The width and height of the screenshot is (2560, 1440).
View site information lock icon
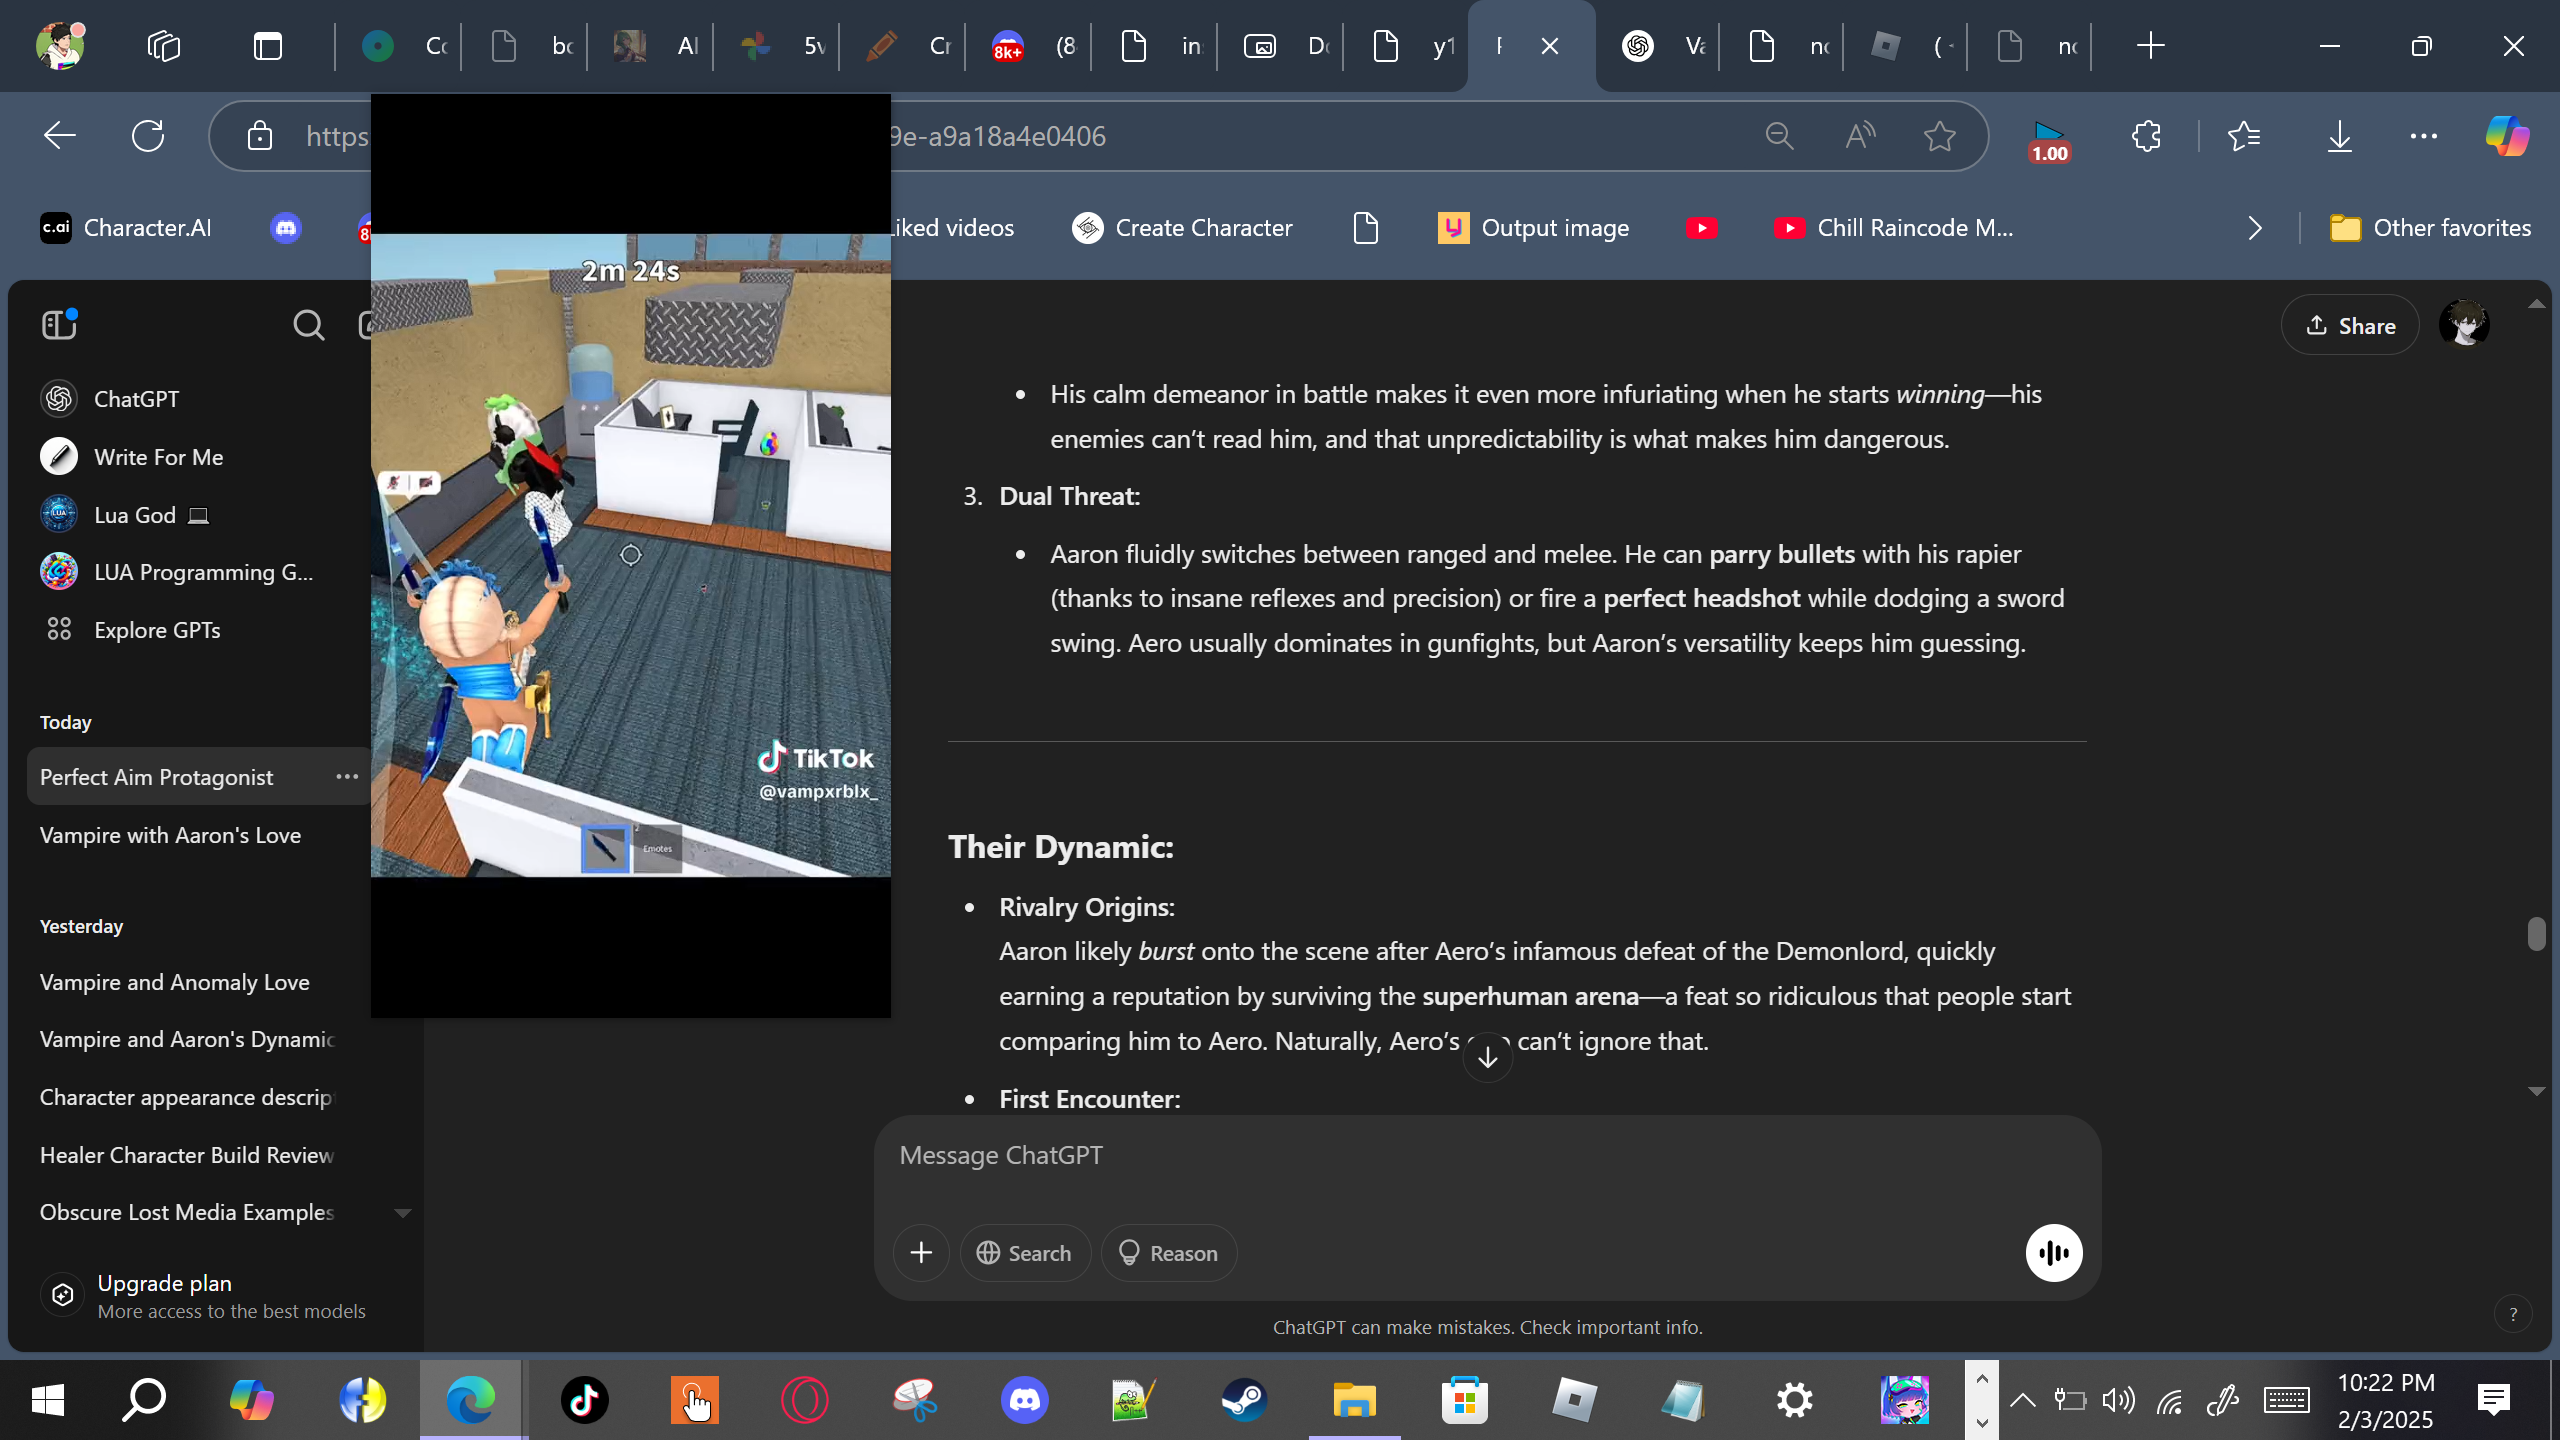click(260, 136)
